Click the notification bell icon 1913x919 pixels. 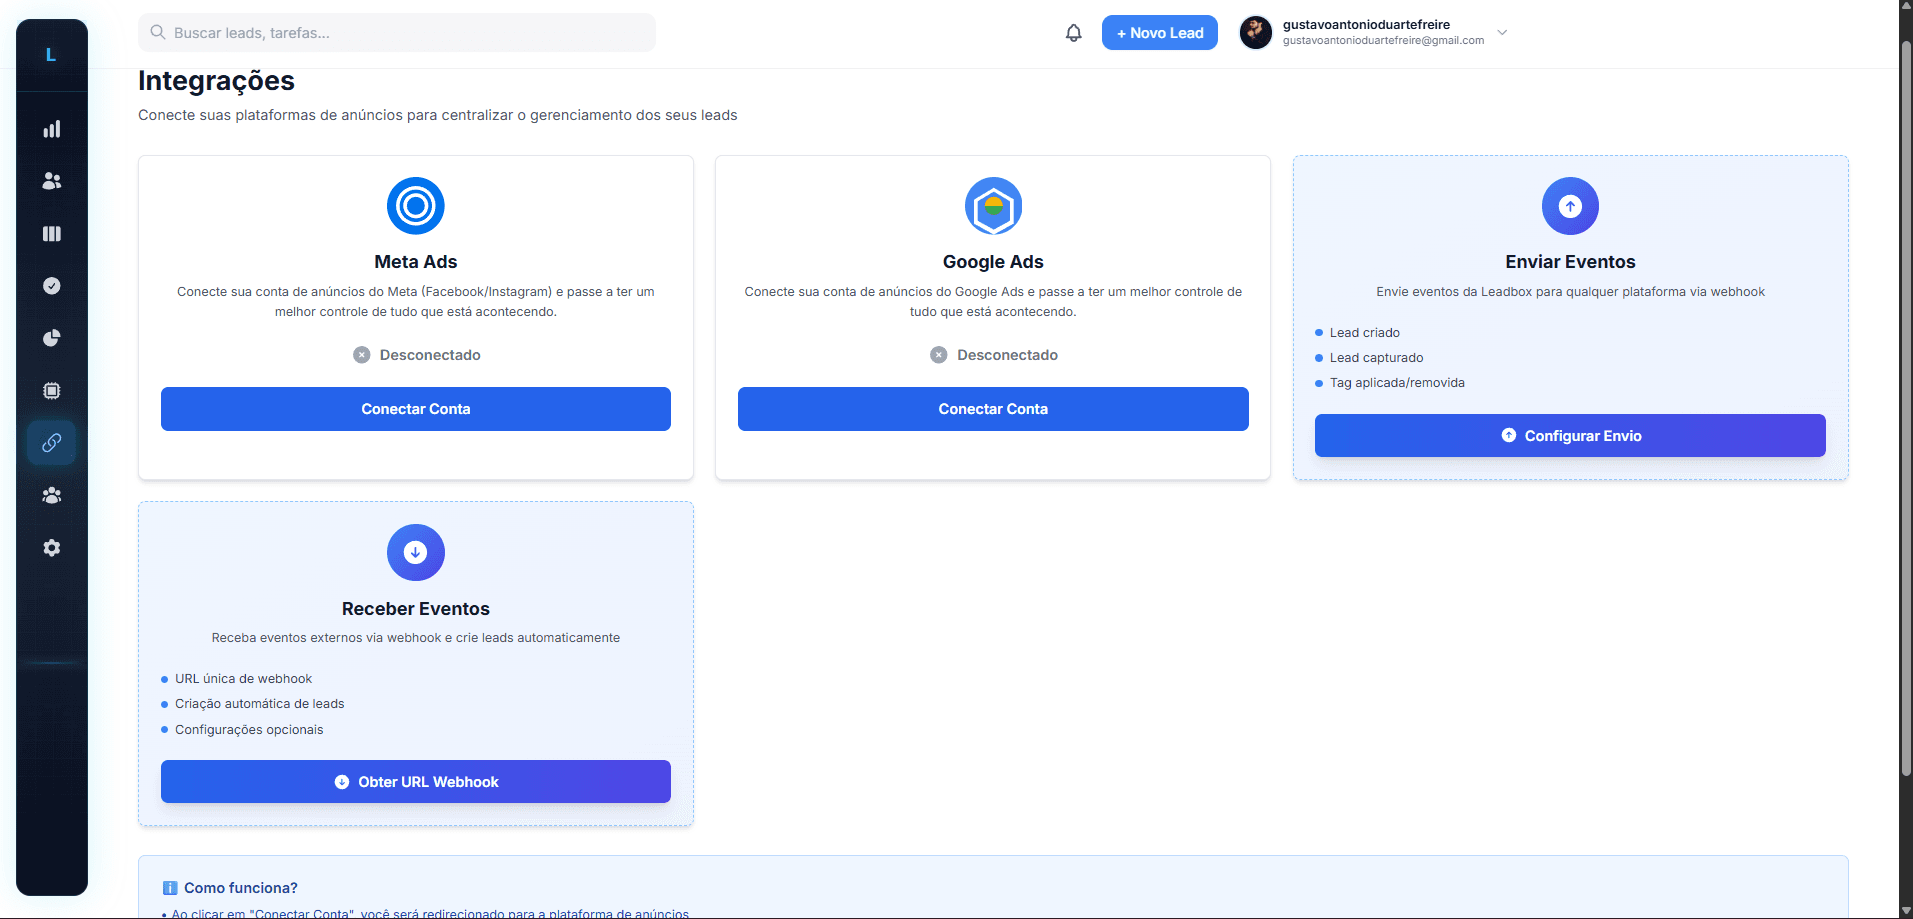pyautogui.click(x=1073, y=33)
